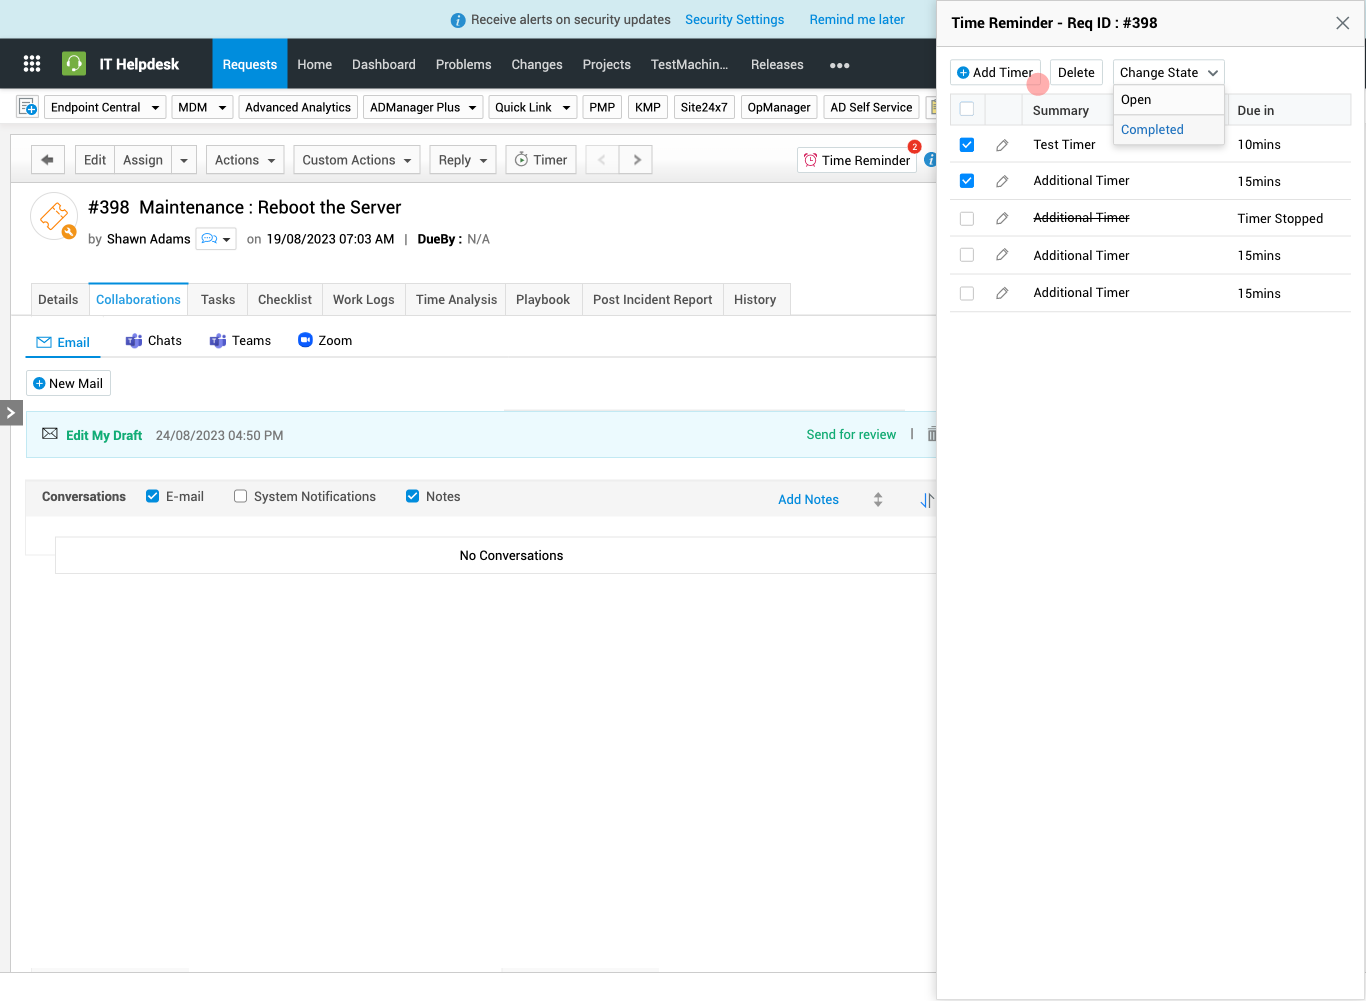Edit Test Timer using its pencil icon
This screenshot has width=1366, height=1001.
1003,145
